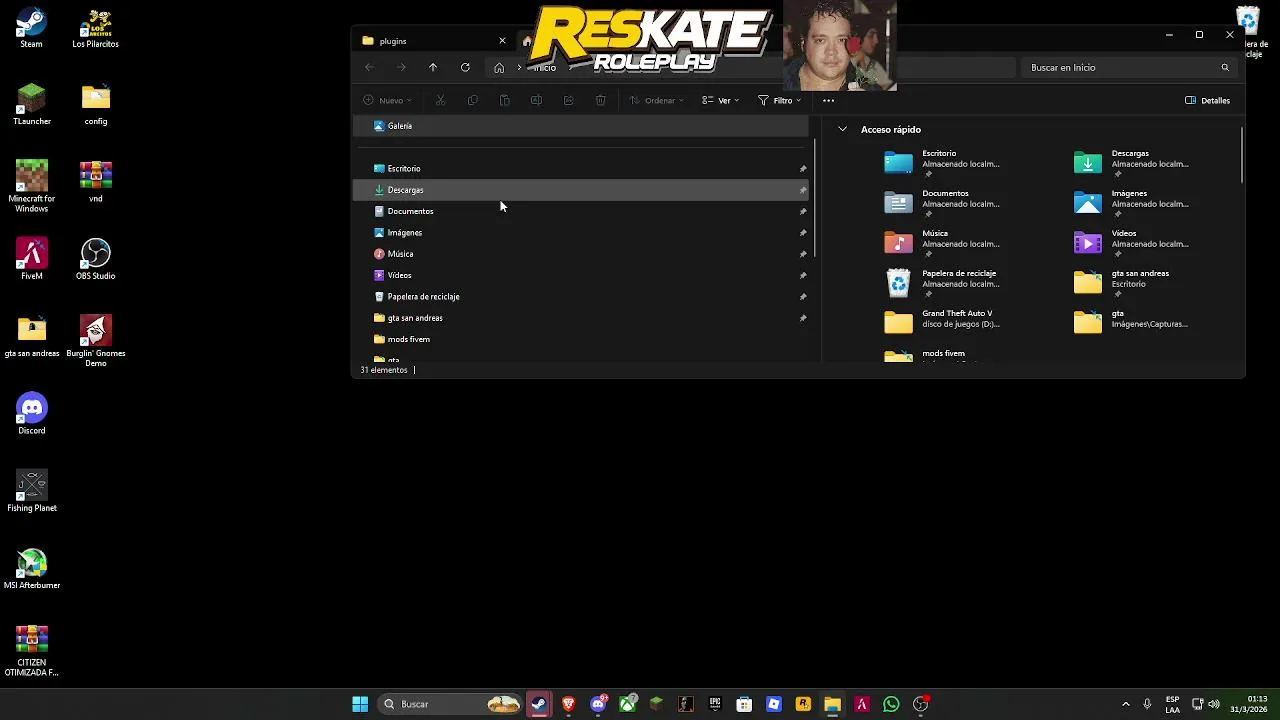The height and width of the screenshot is (720, 1280).
Task: Select Burglin' Gnomes Demo desktop icon
Action: pos(96,341)
